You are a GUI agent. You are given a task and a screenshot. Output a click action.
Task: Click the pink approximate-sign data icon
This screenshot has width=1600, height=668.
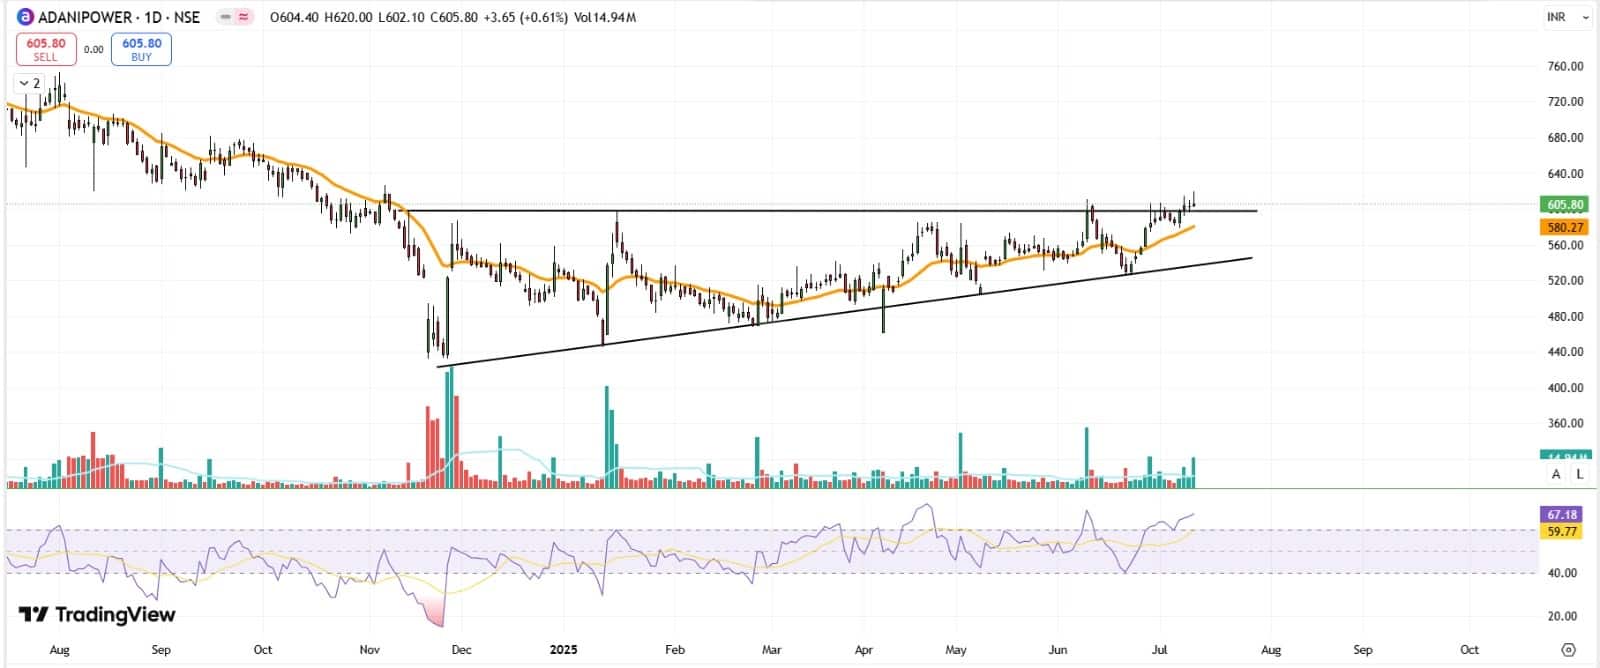coord(244,17)
